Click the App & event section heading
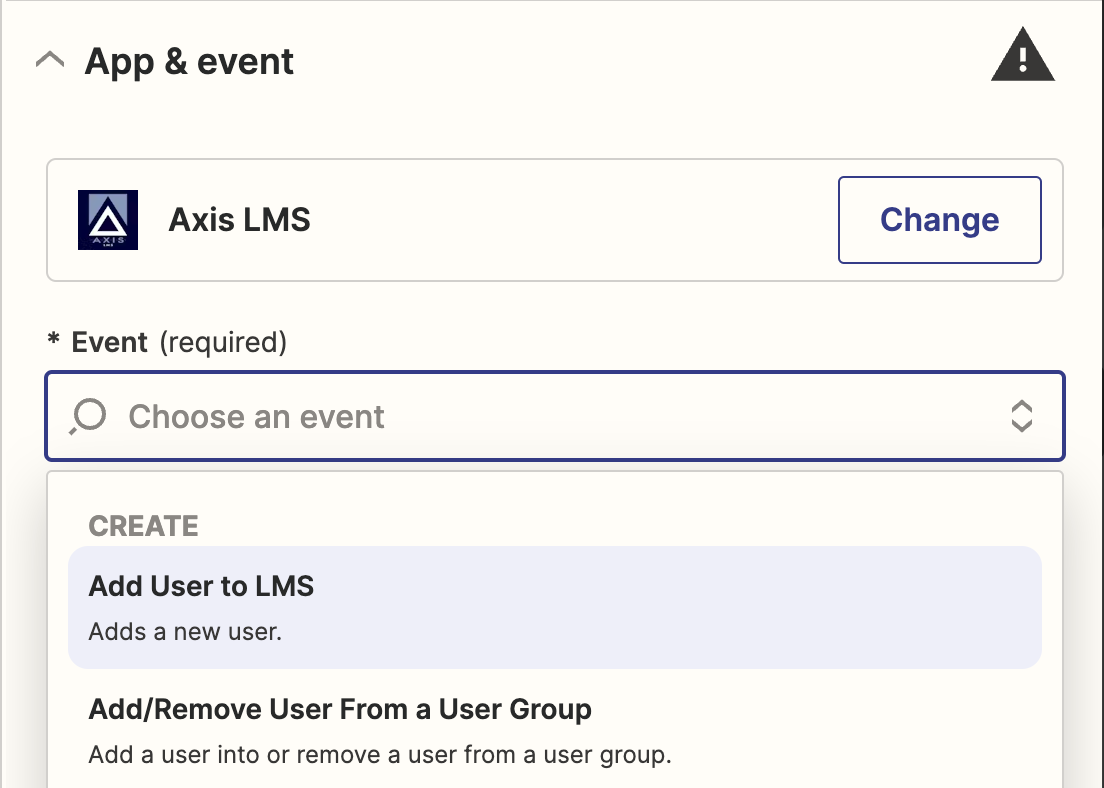Viewport: 1104px width, 788px height. point(189,62)
